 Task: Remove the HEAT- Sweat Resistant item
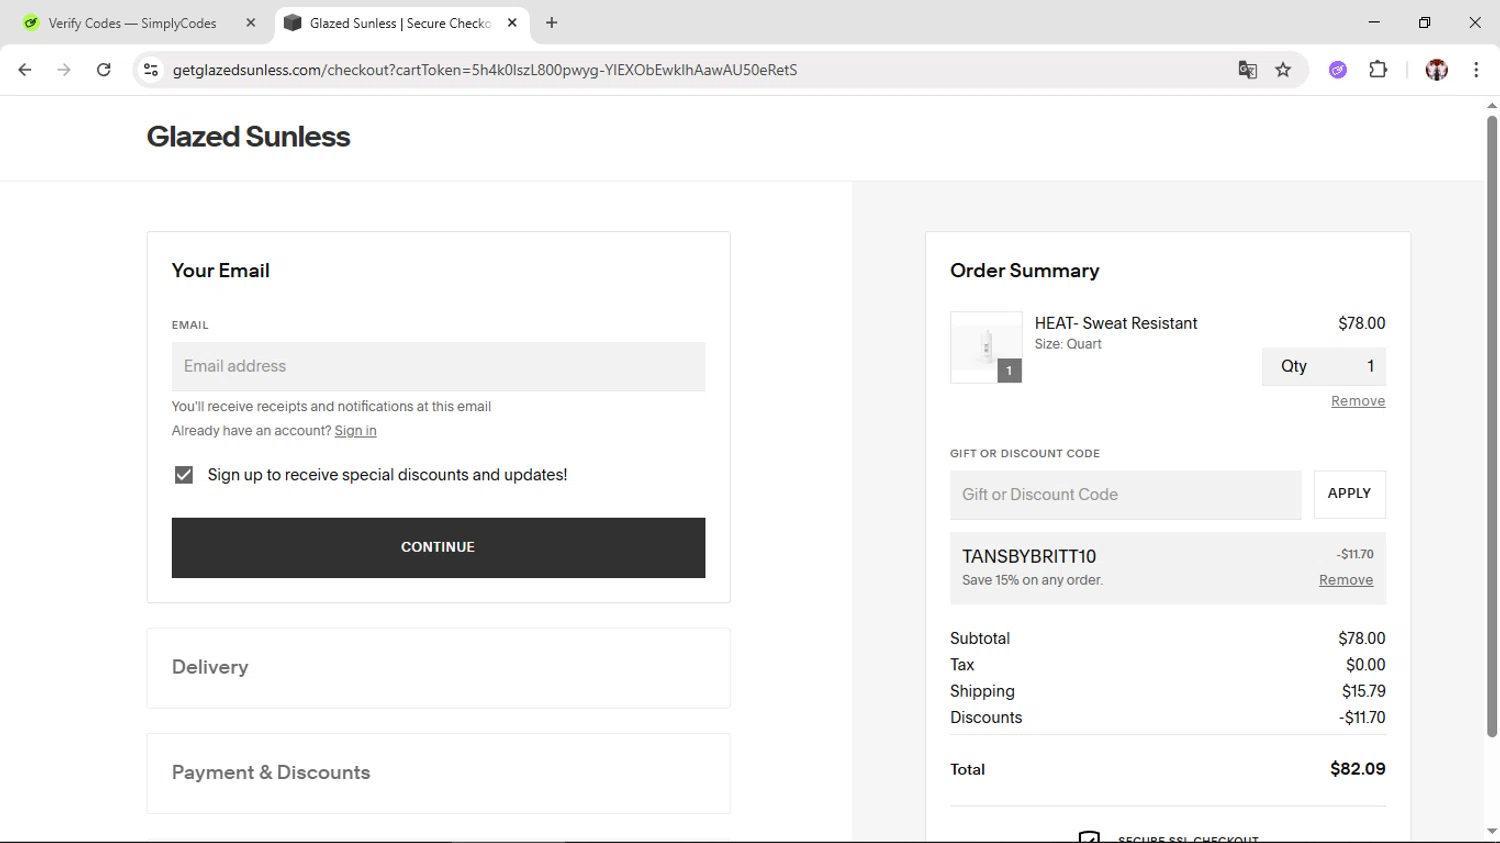click(x=1358, y=401)
